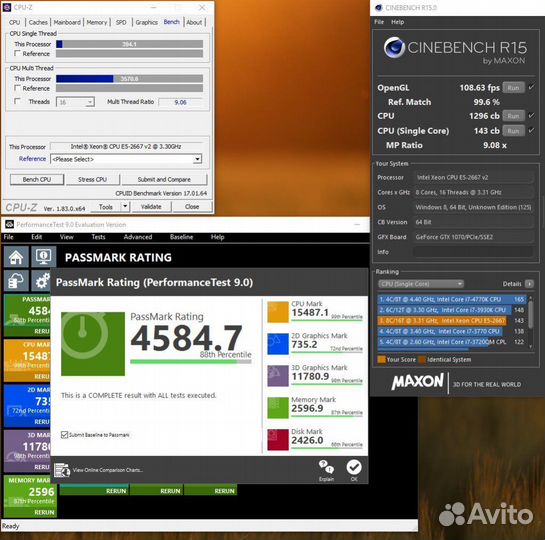The image size is (545, 540).
Task: Toggle the OpenGL test checkmark in Cinebench
Action: (x=531, y=87)
